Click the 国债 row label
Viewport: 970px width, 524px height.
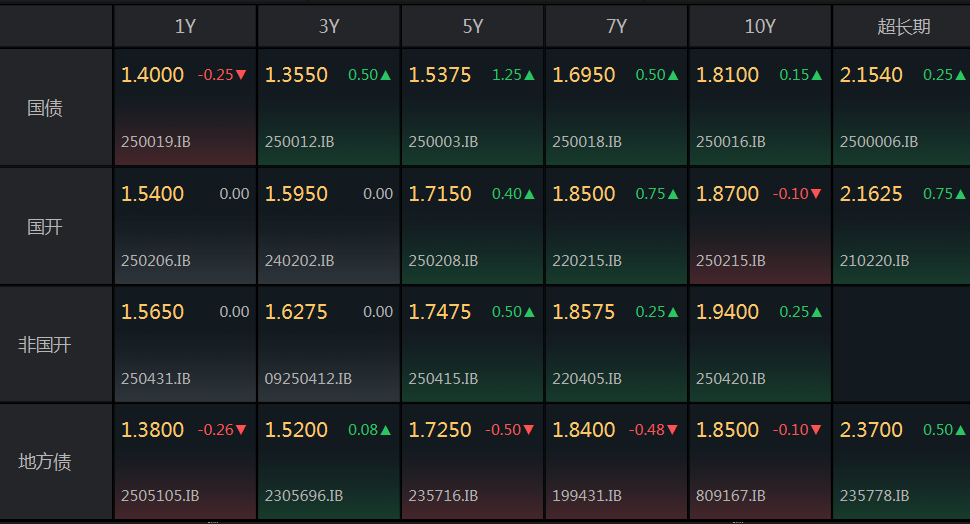click(x=45, y=108)
